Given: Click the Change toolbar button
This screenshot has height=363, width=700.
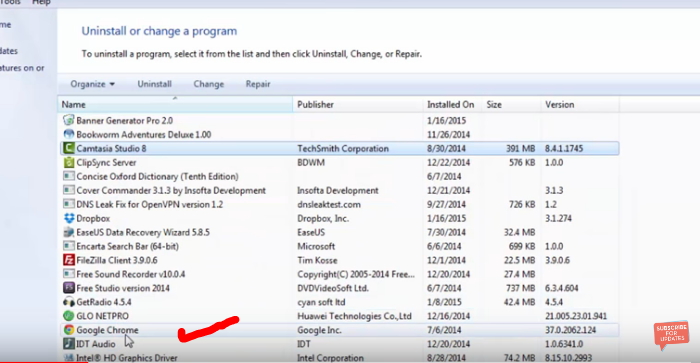Looking at the screenshot, I should [x=208, y=84].
